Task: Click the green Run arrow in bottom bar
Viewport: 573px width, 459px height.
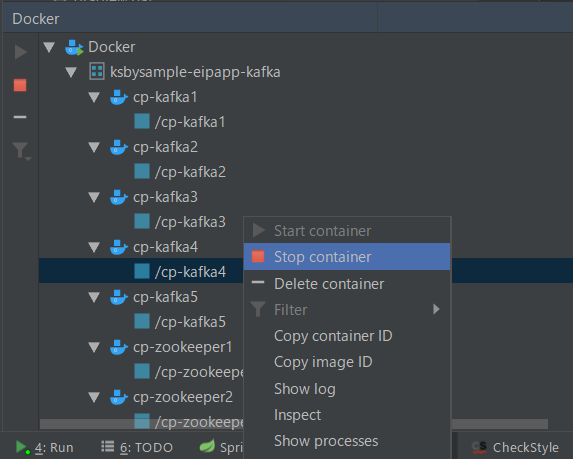Action: [x=22, y=447]
